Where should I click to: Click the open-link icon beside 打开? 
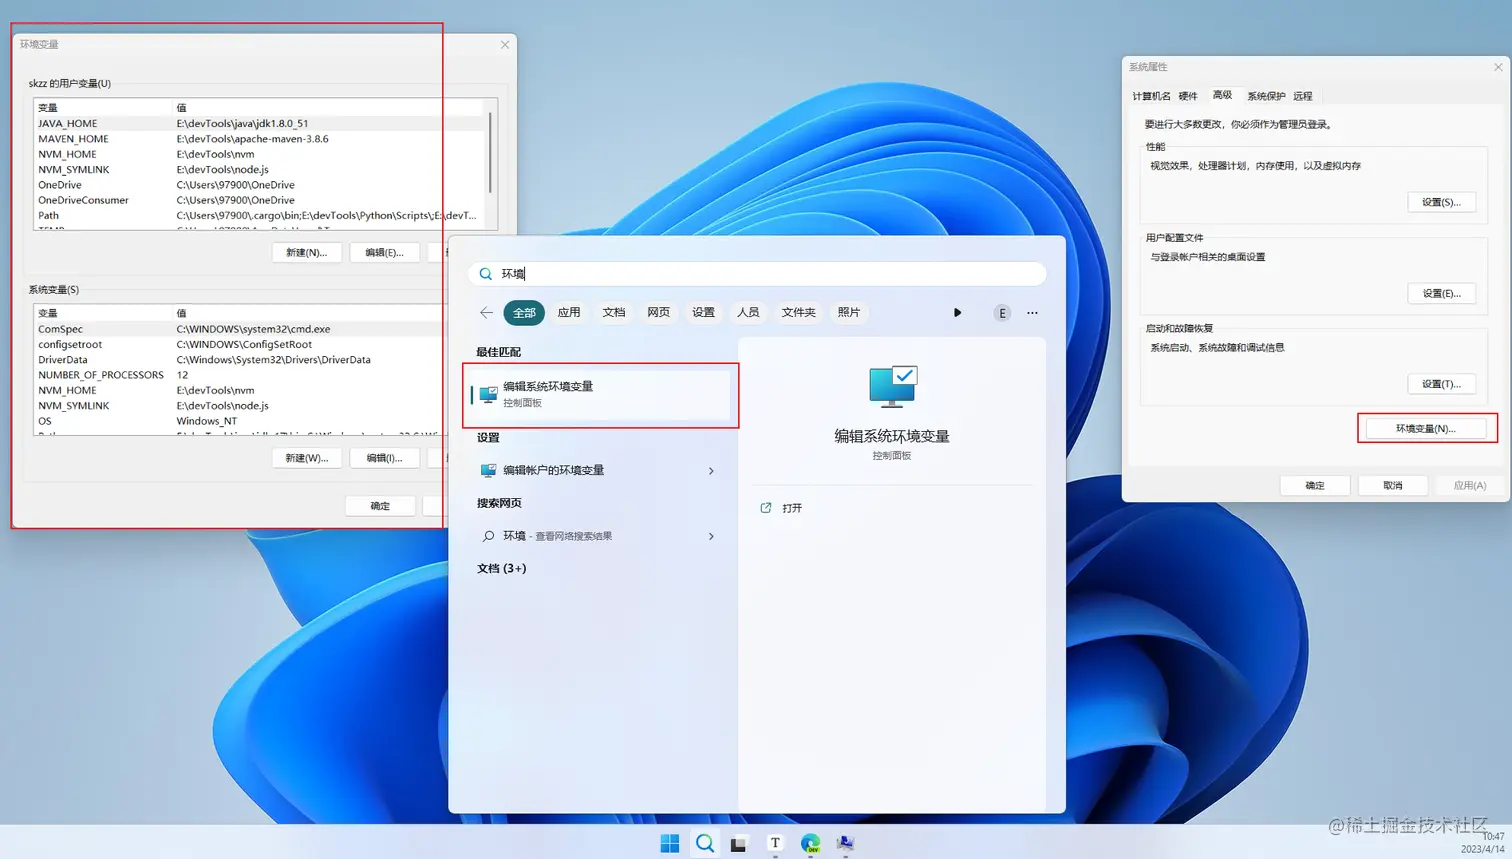pos(766,508)
